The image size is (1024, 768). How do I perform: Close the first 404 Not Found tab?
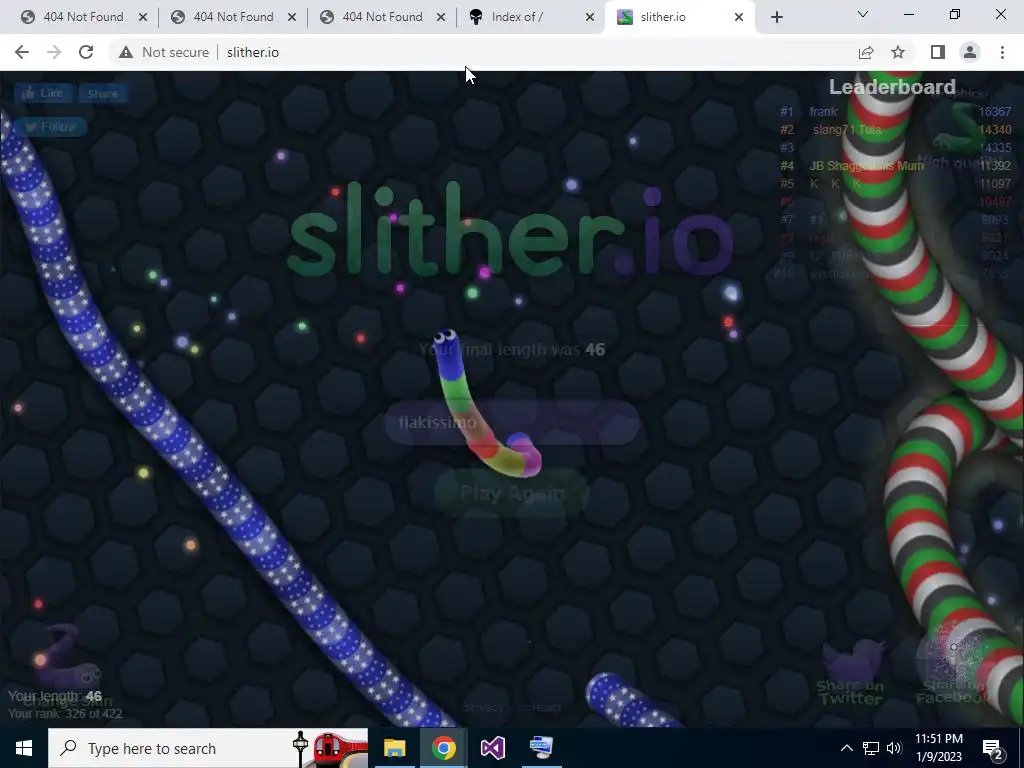point(143,18)
